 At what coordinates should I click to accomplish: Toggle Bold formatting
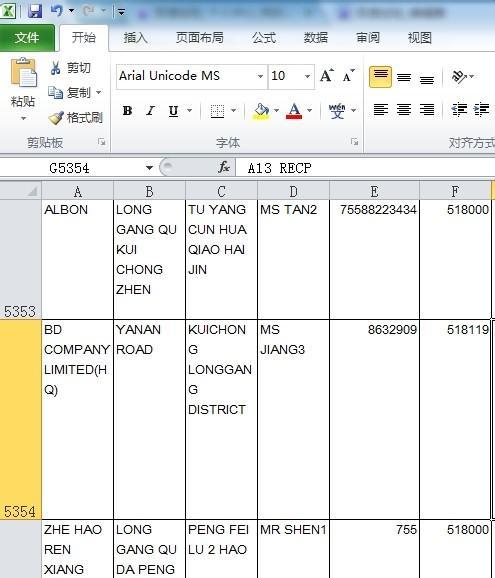127,111
